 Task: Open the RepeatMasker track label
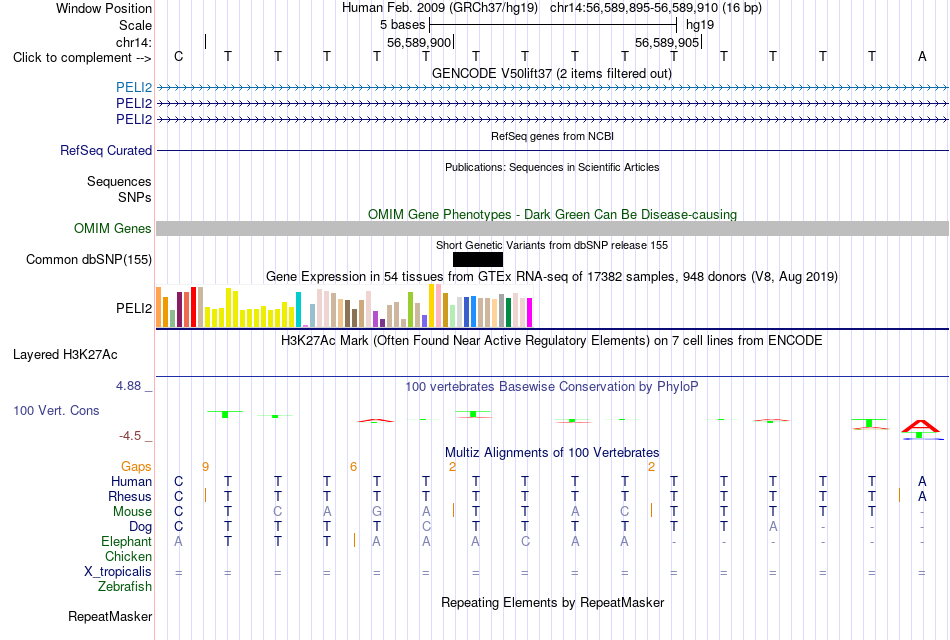(110, 616)
